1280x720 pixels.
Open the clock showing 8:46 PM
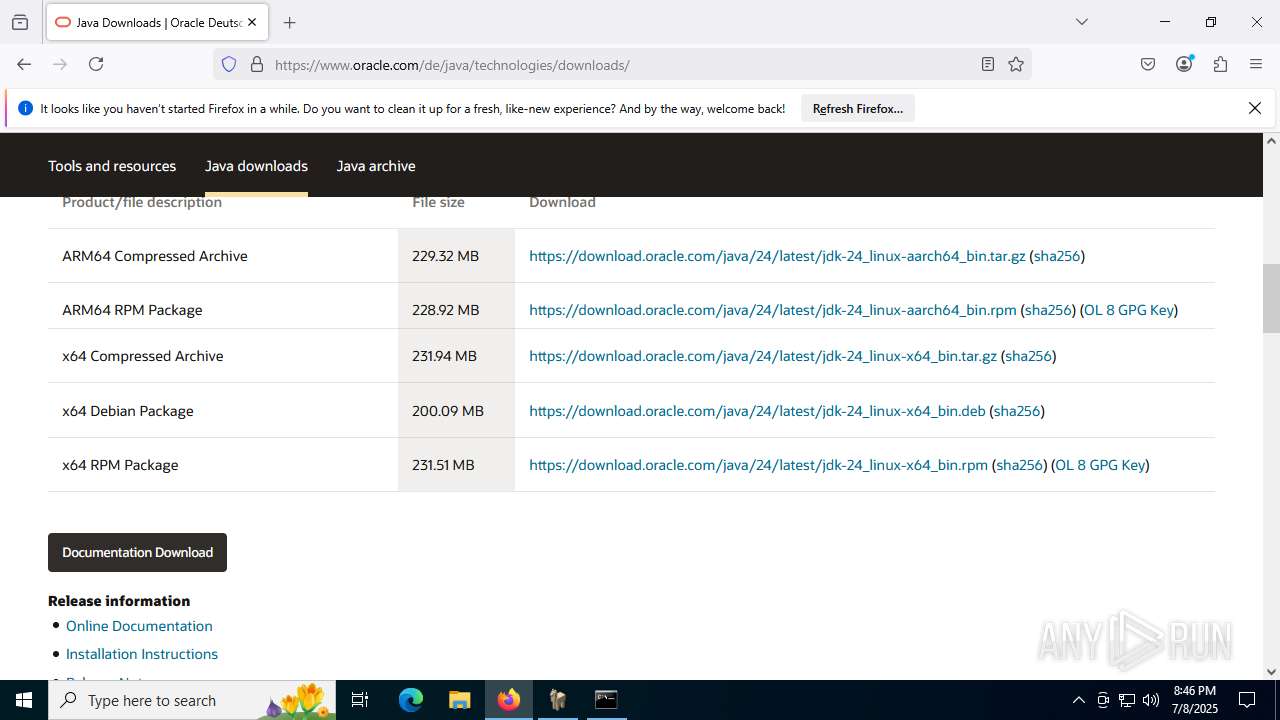[1195, 700]
